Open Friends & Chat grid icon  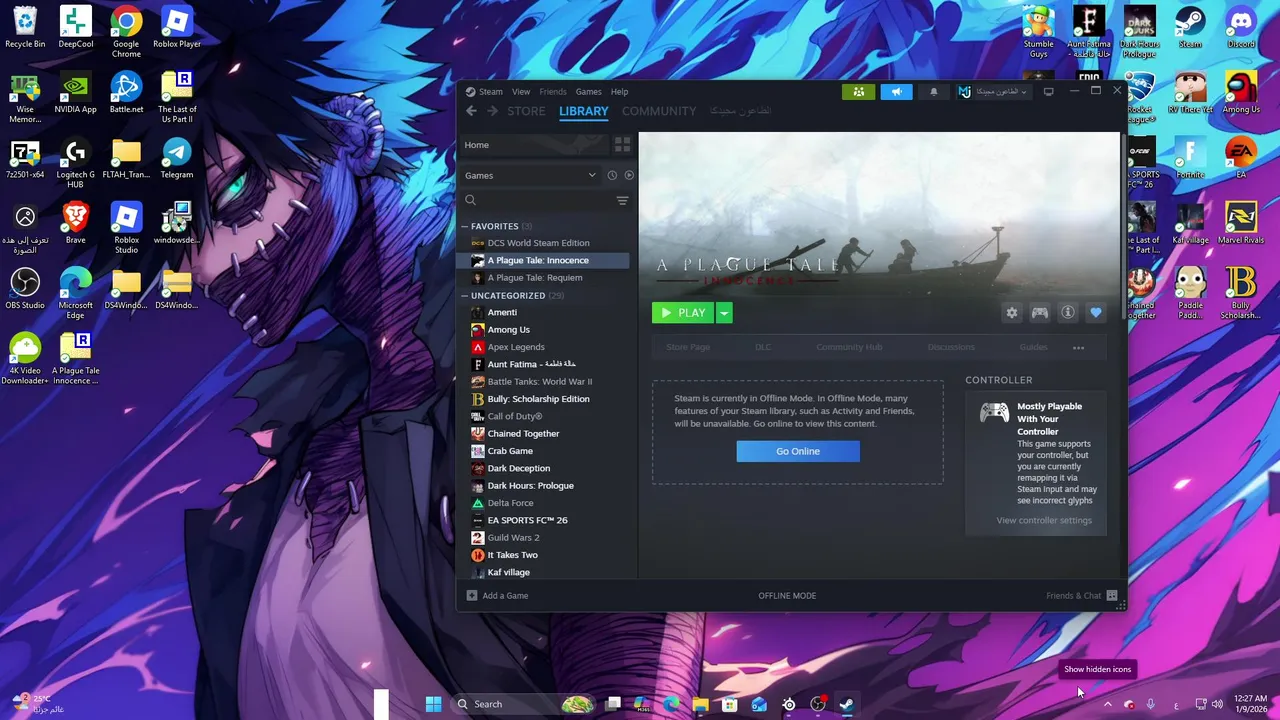[1112, 596]
